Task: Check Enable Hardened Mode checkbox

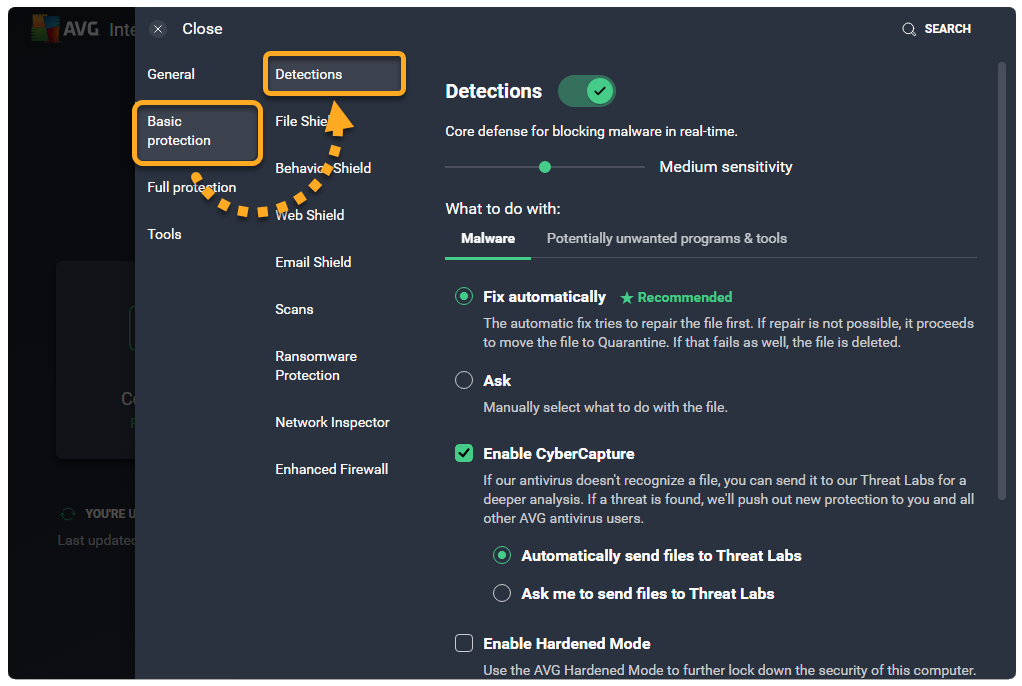Action: [464, 643]
